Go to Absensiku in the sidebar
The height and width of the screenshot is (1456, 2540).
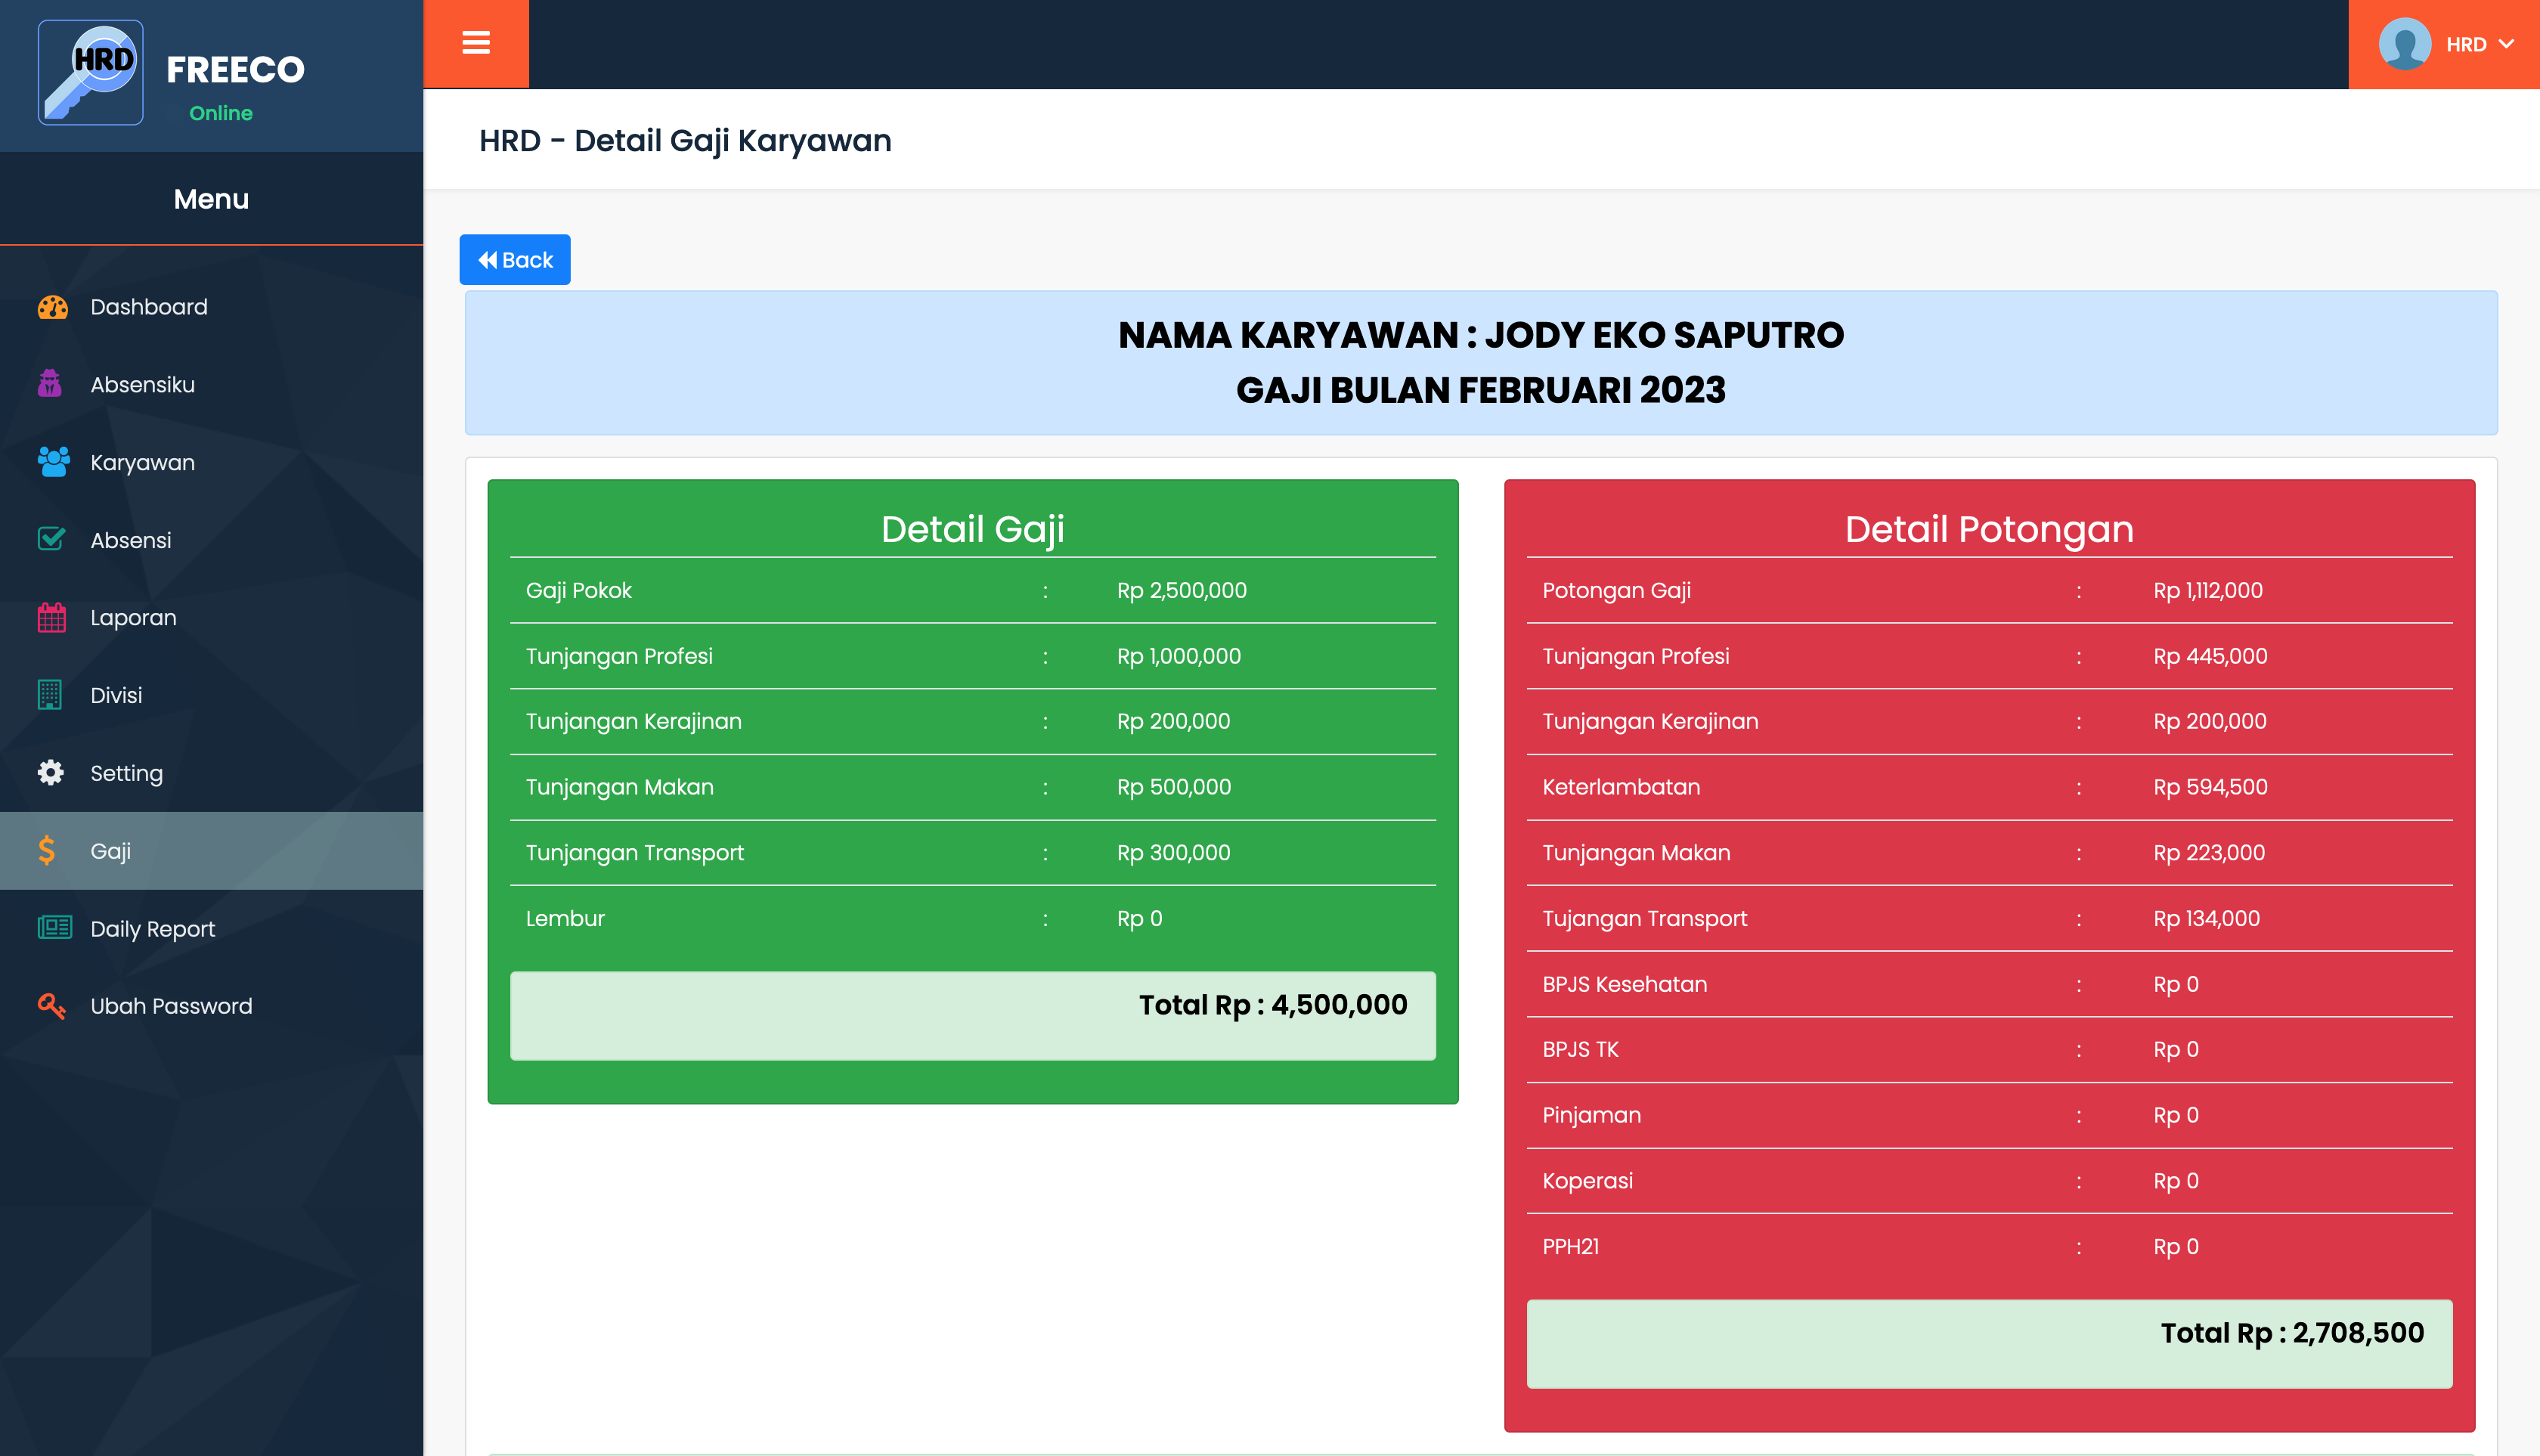pos(211,384)
